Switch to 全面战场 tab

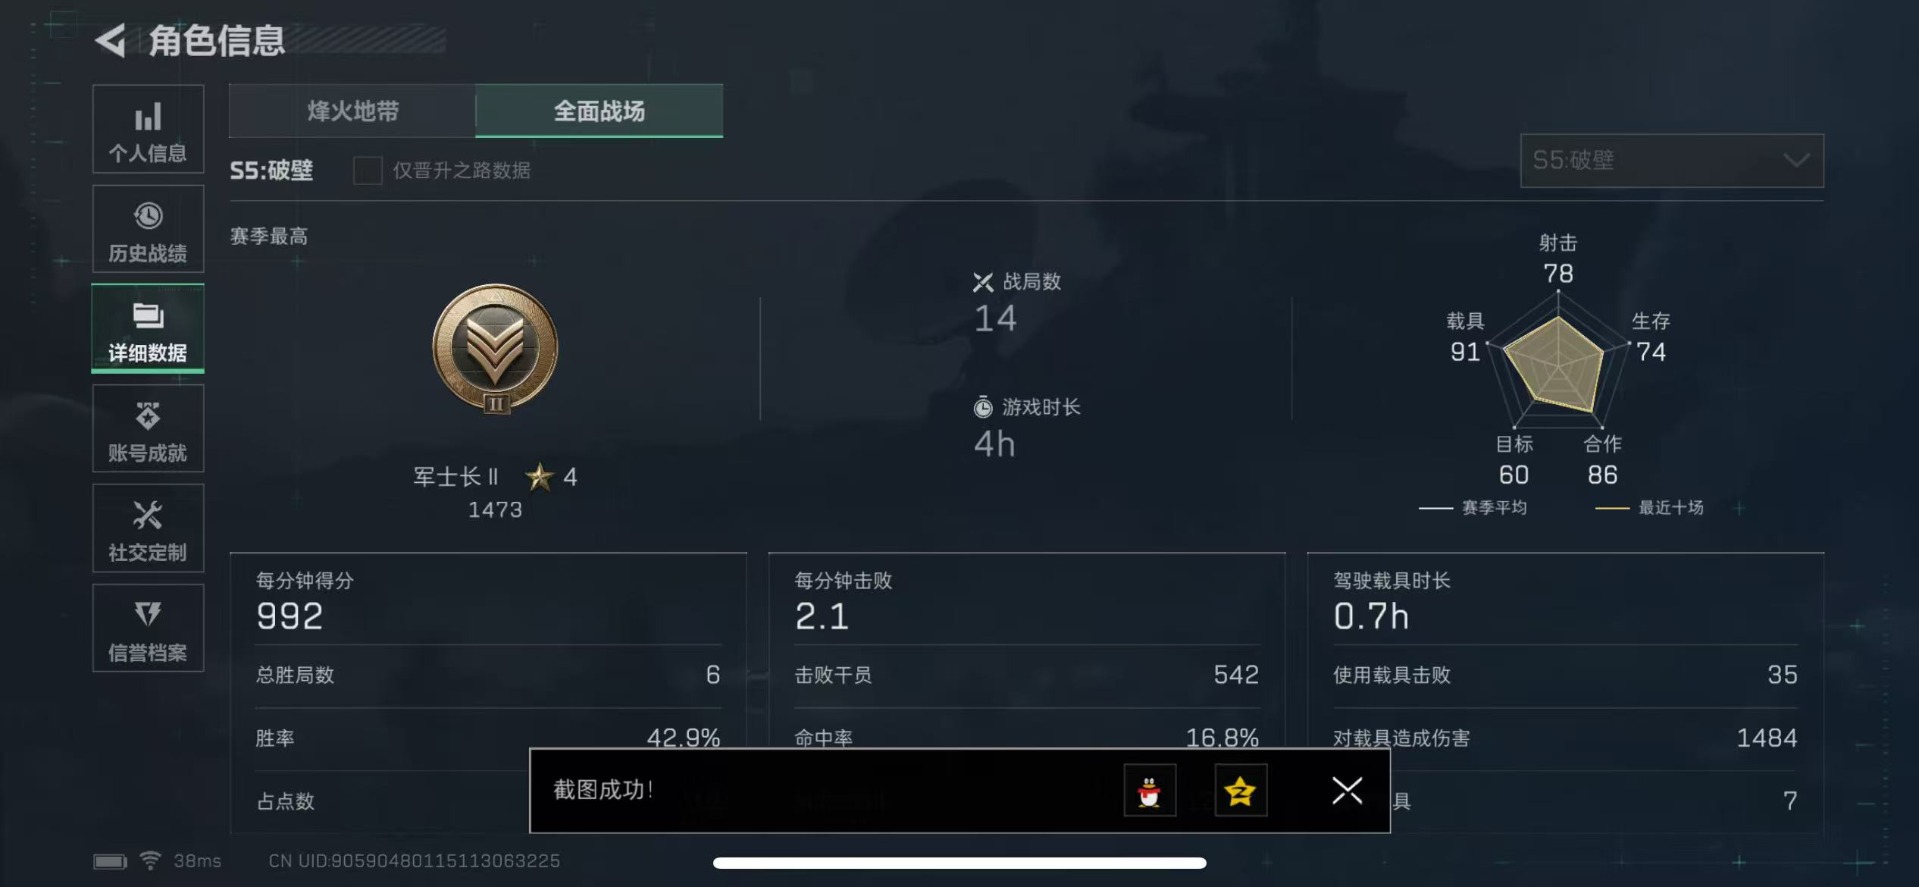[599, 111]
